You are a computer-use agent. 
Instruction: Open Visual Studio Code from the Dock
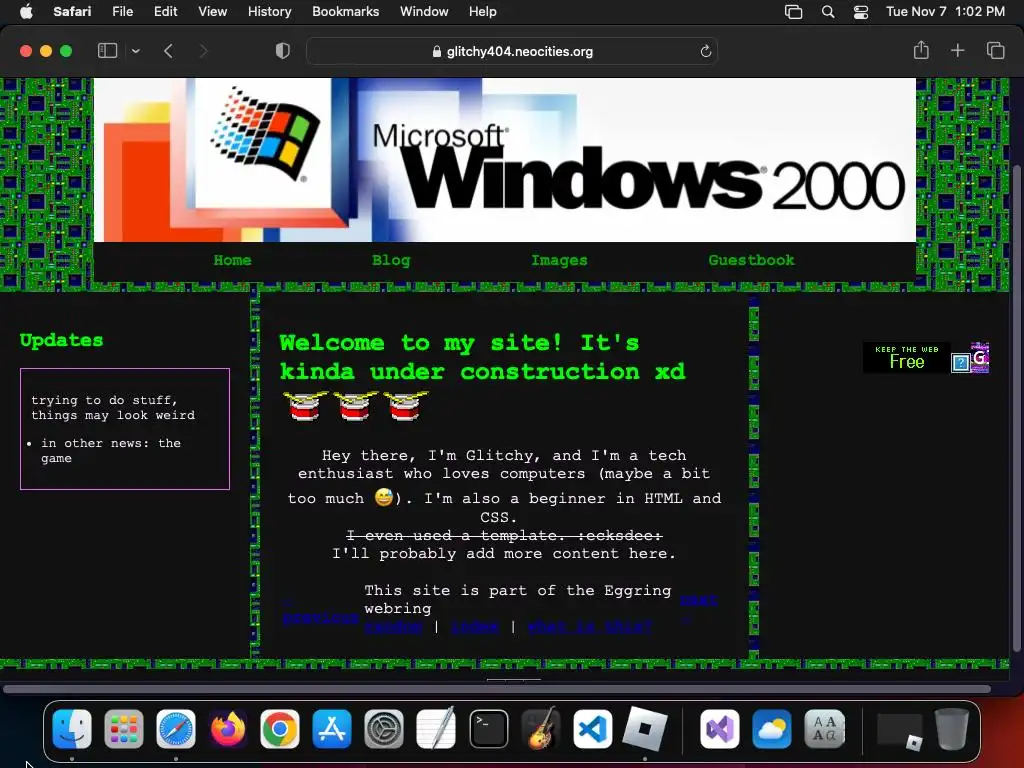coord(592,729)
